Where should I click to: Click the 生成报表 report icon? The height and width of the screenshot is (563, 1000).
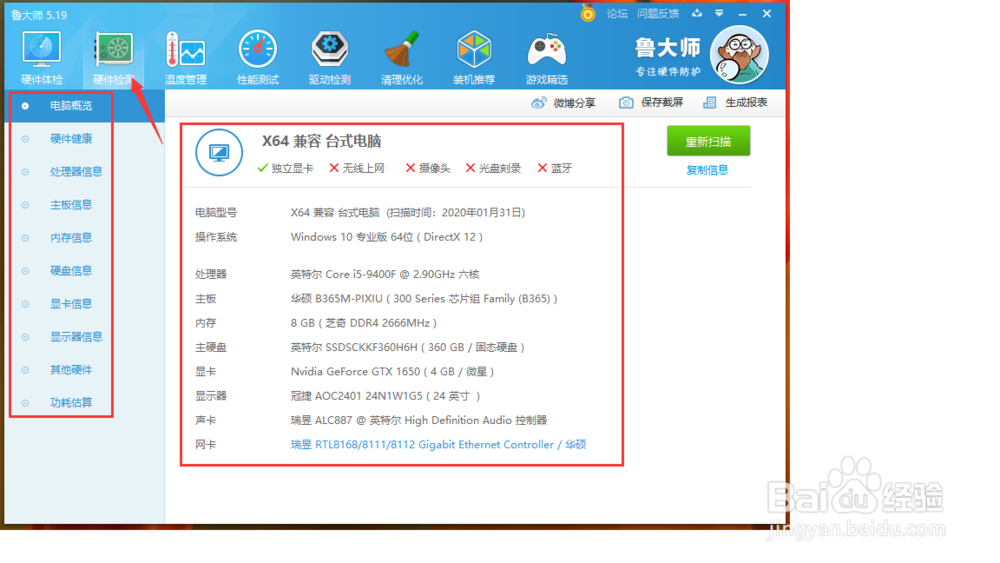709,103
